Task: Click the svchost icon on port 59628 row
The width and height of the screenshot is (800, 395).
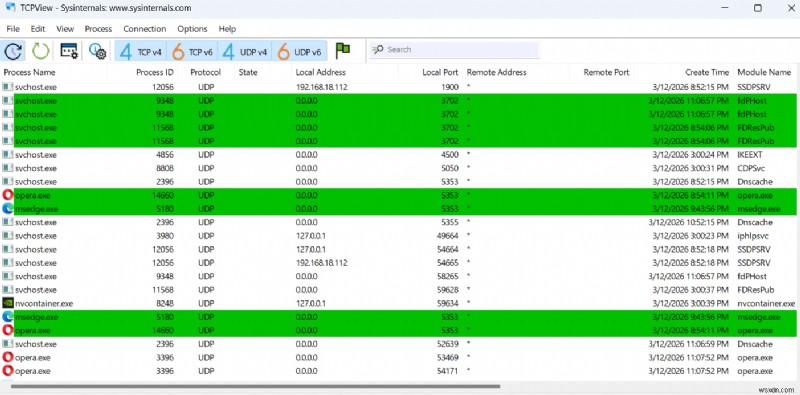Action: tap(8, 290)
